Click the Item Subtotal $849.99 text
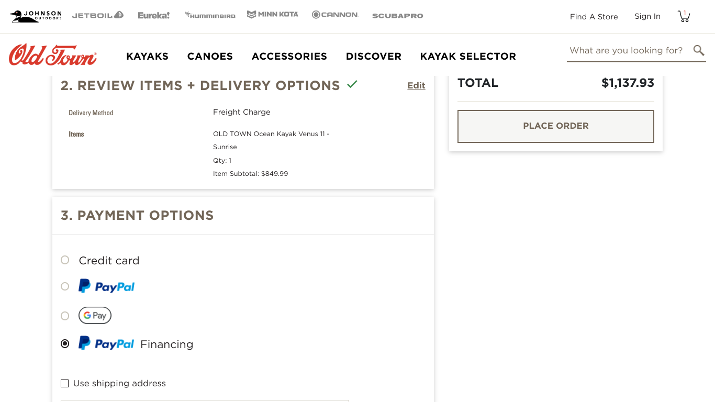This screenshot has height=402, width=715. (x=250, y=173)
